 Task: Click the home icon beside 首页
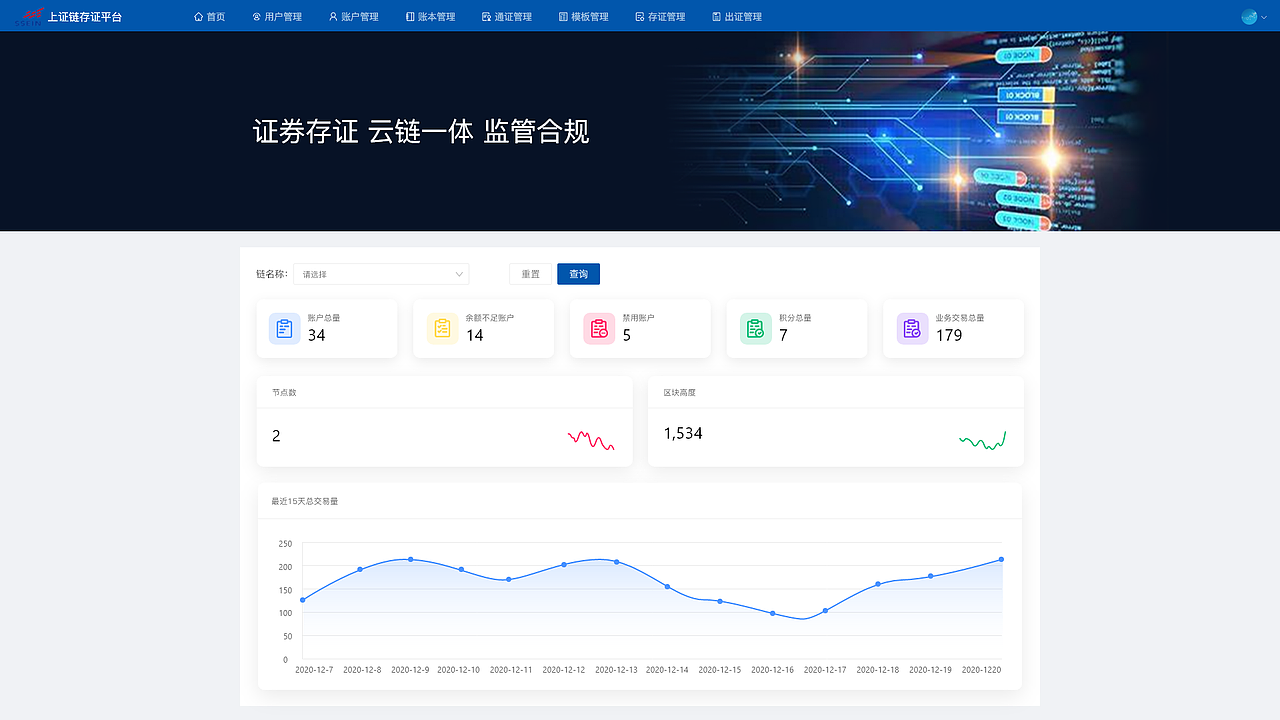198,17
